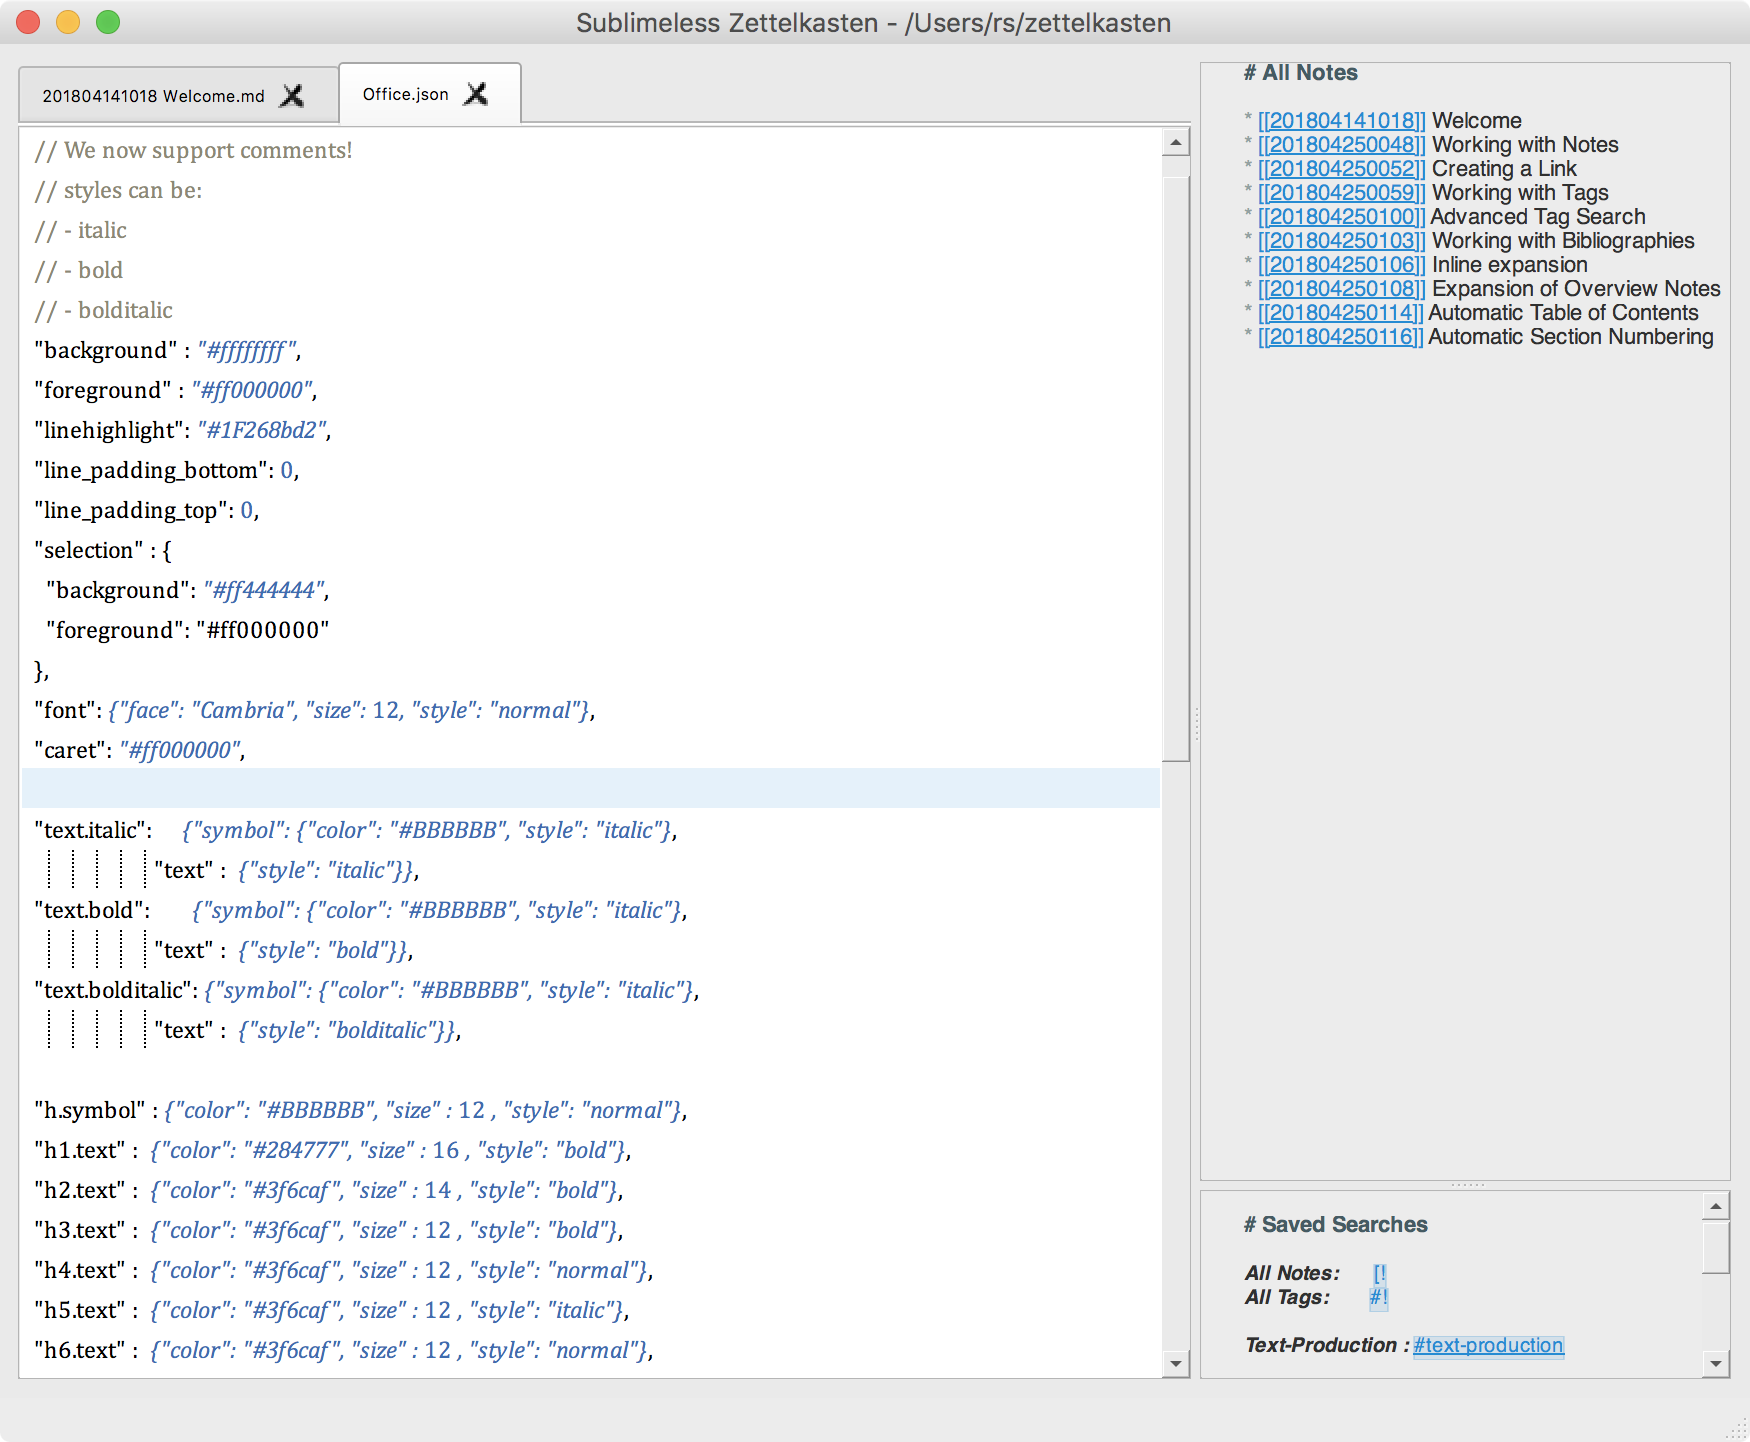
Task: Open note link [[201804250114]] Automatic Table of Contents
Action: point(1341,313)
